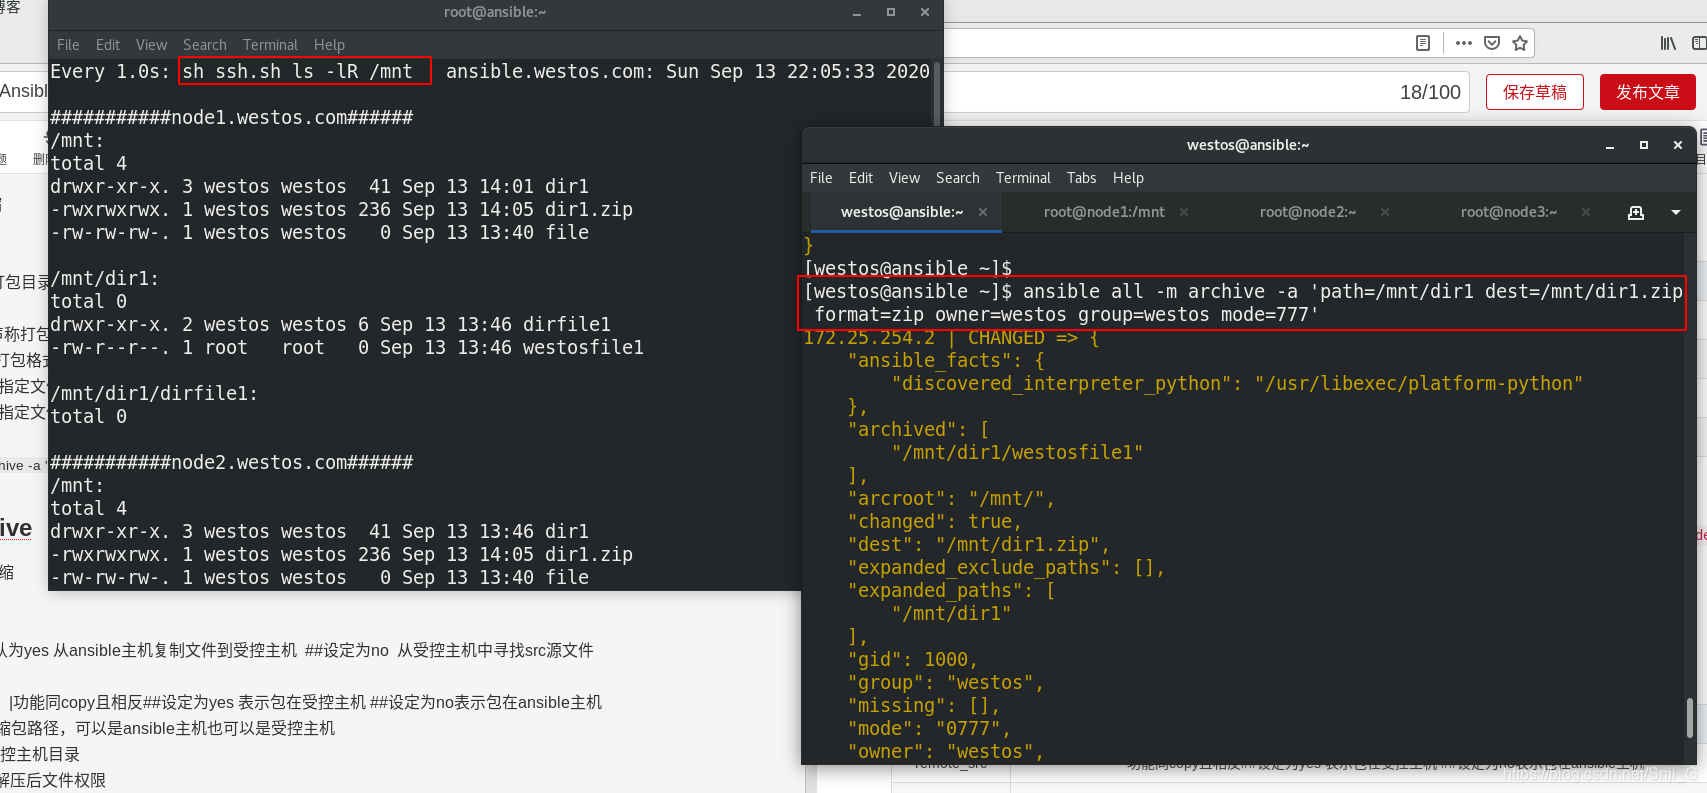Viewport: 1707px width, 793px height.
Task: Open View menu in root@ansible terminal
Action: (x=151, y=45)
